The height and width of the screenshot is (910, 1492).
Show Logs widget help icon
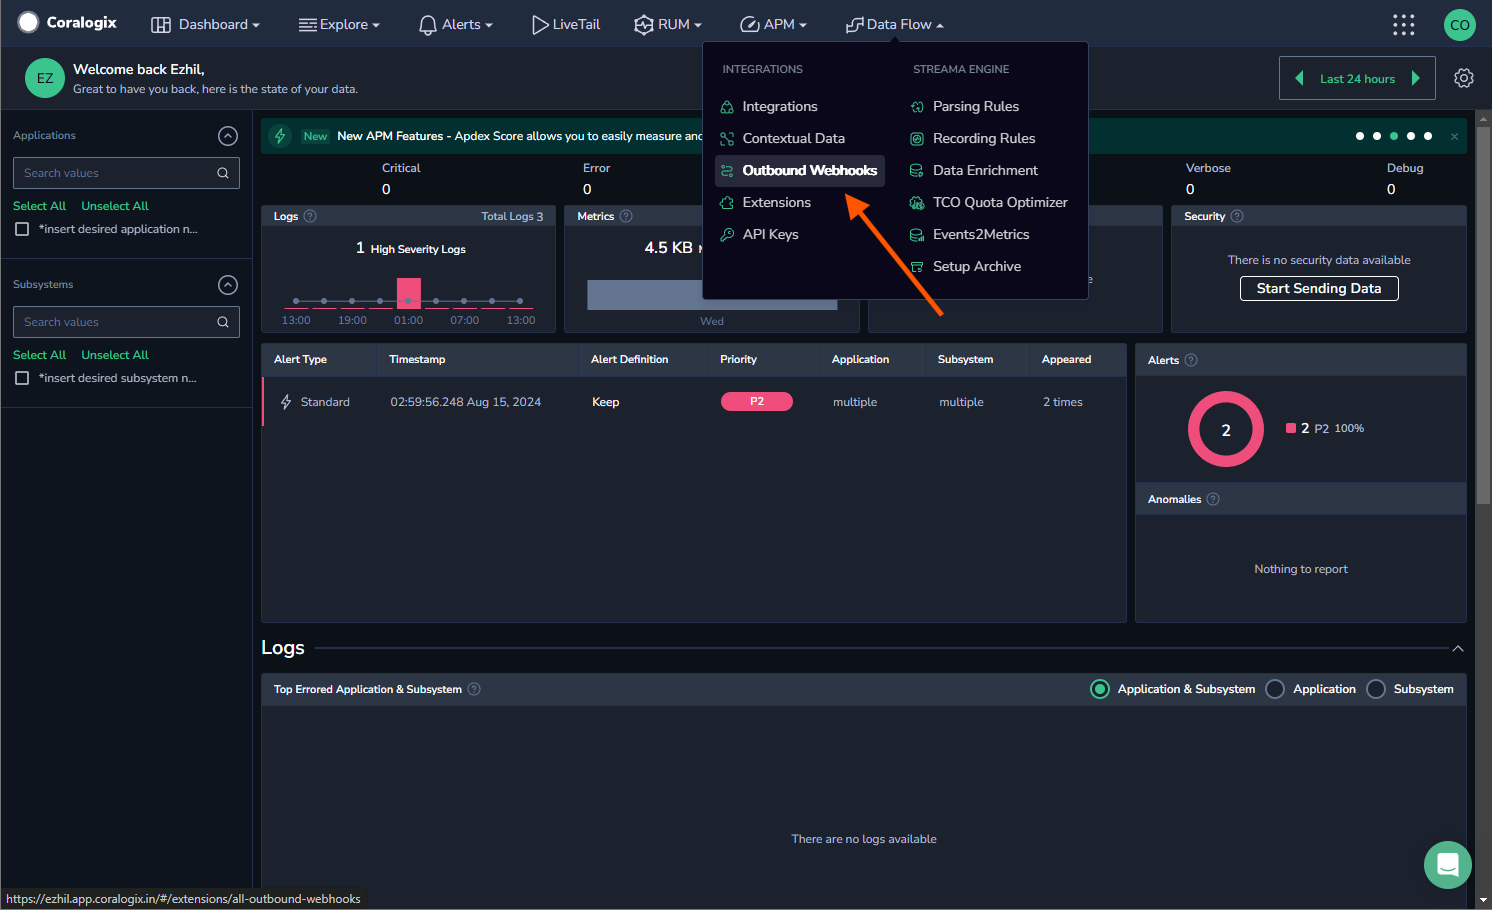coord(310,216)
